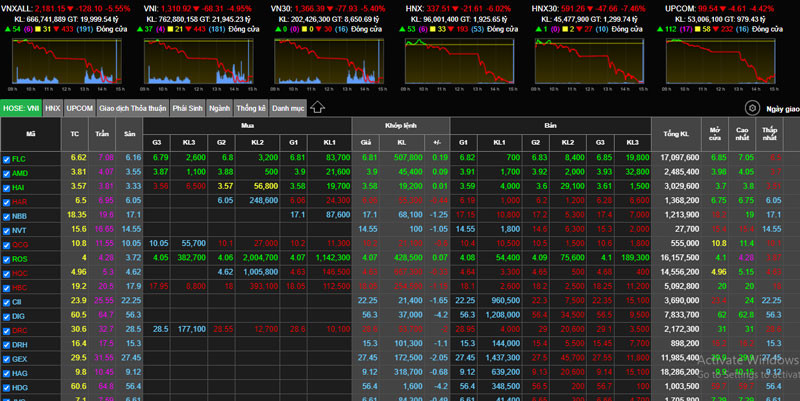The image size is (800, 401).
Task: Expand the Danh mục watchlist menu
Action: pyautogui.click(x=288, y=107)
